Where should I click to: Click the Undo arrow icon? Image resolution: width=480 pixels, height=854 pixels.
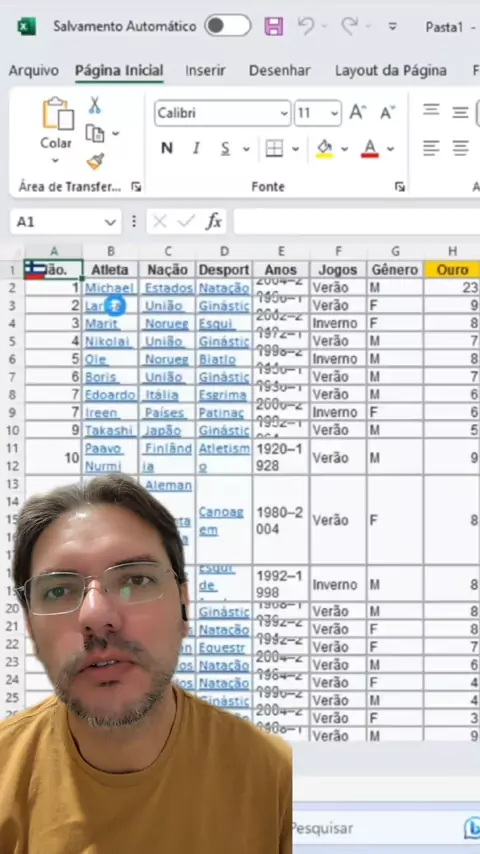(306, 26)
